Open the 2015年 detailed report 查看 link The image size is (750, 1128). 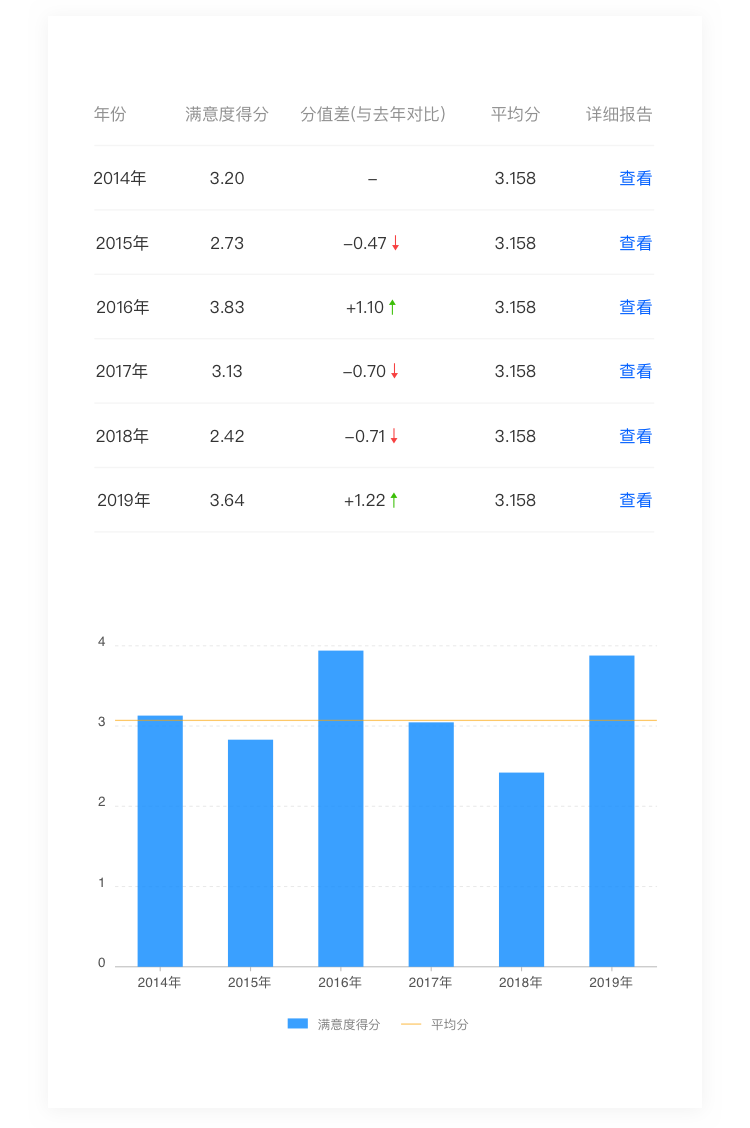[x=635, y=243]
